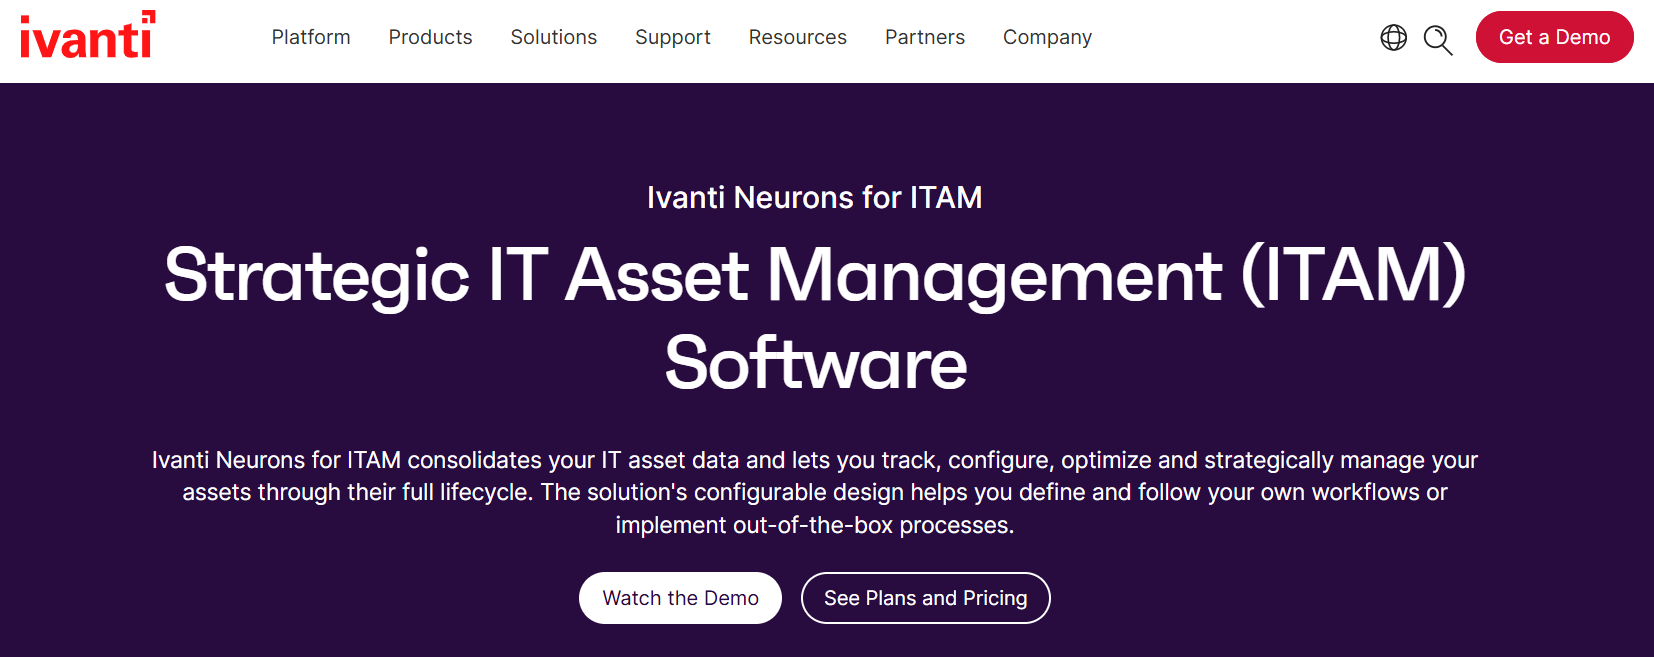
Task: Open the Solutions menu
Action: point(553,37)
